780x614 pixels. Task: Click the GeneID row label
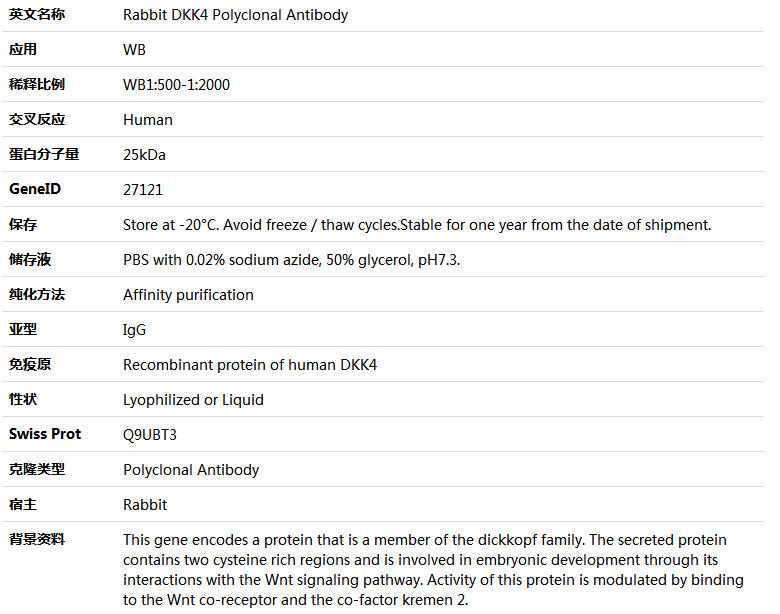[35, 189]
